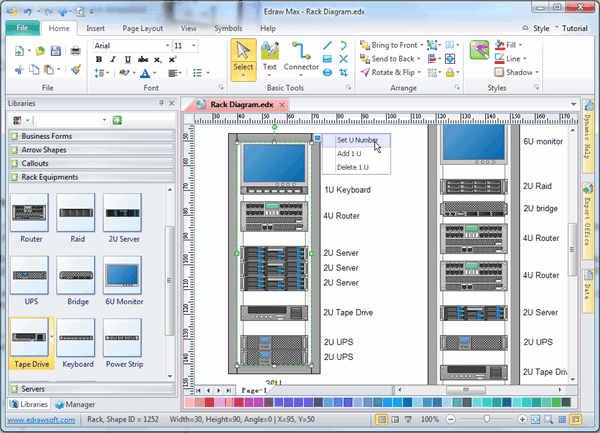Toggle Bold text formatting
The height and width of the screenshot is (433, 600).
[99, 59]
